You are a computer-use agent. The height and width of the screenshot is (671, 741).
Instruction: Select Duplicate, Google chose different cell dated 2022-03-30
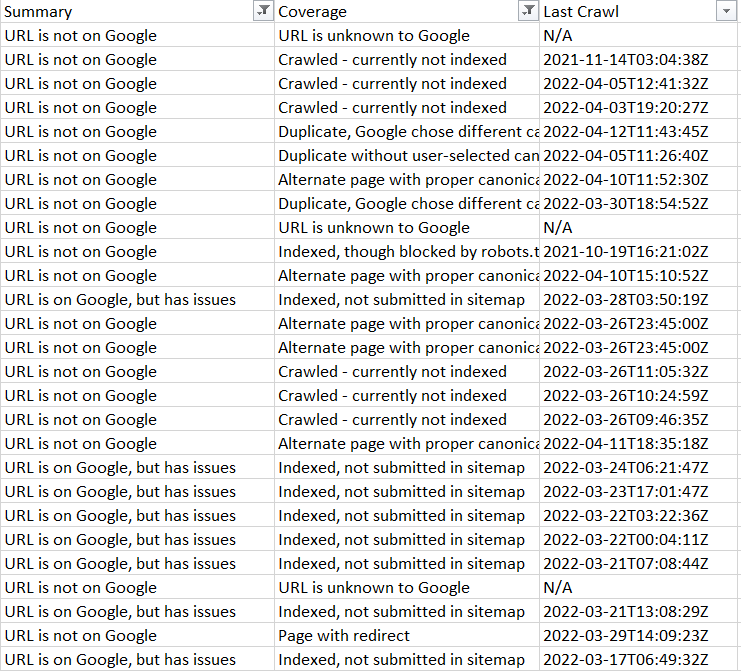[x=406, y=204]
